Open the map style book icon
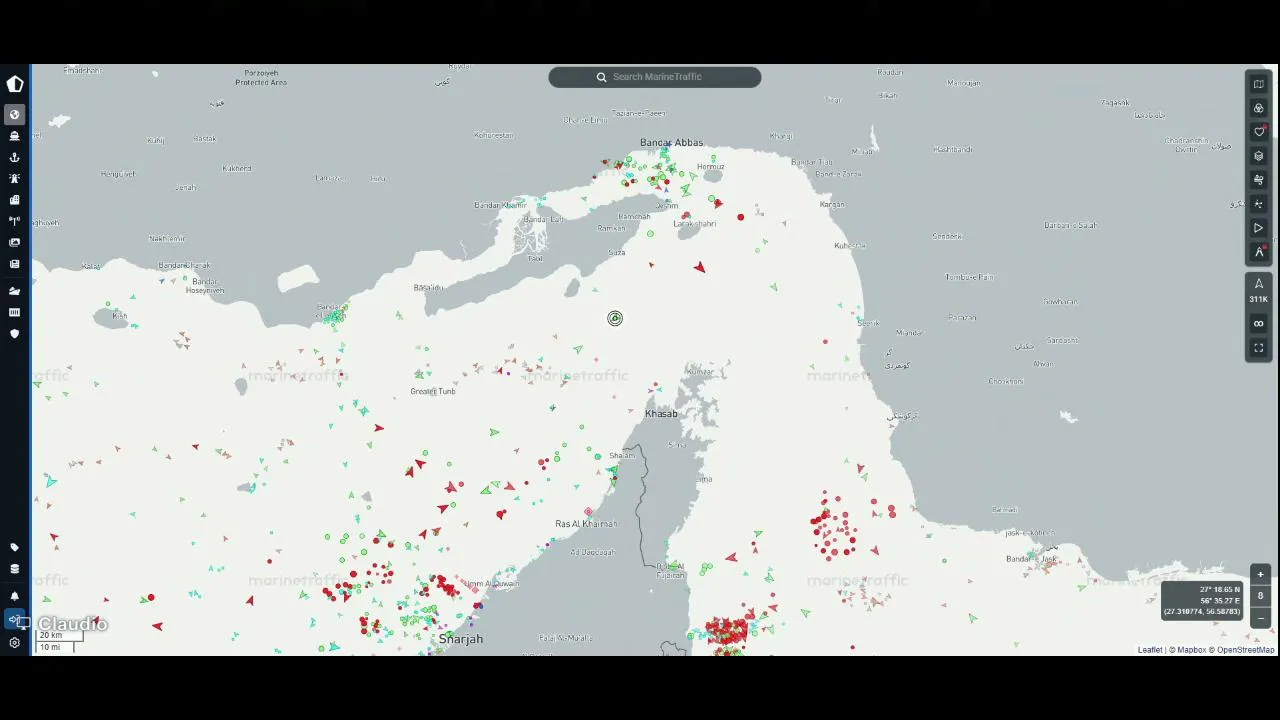The height and width of the screenshot is (720, 1280). point(1259,84)
